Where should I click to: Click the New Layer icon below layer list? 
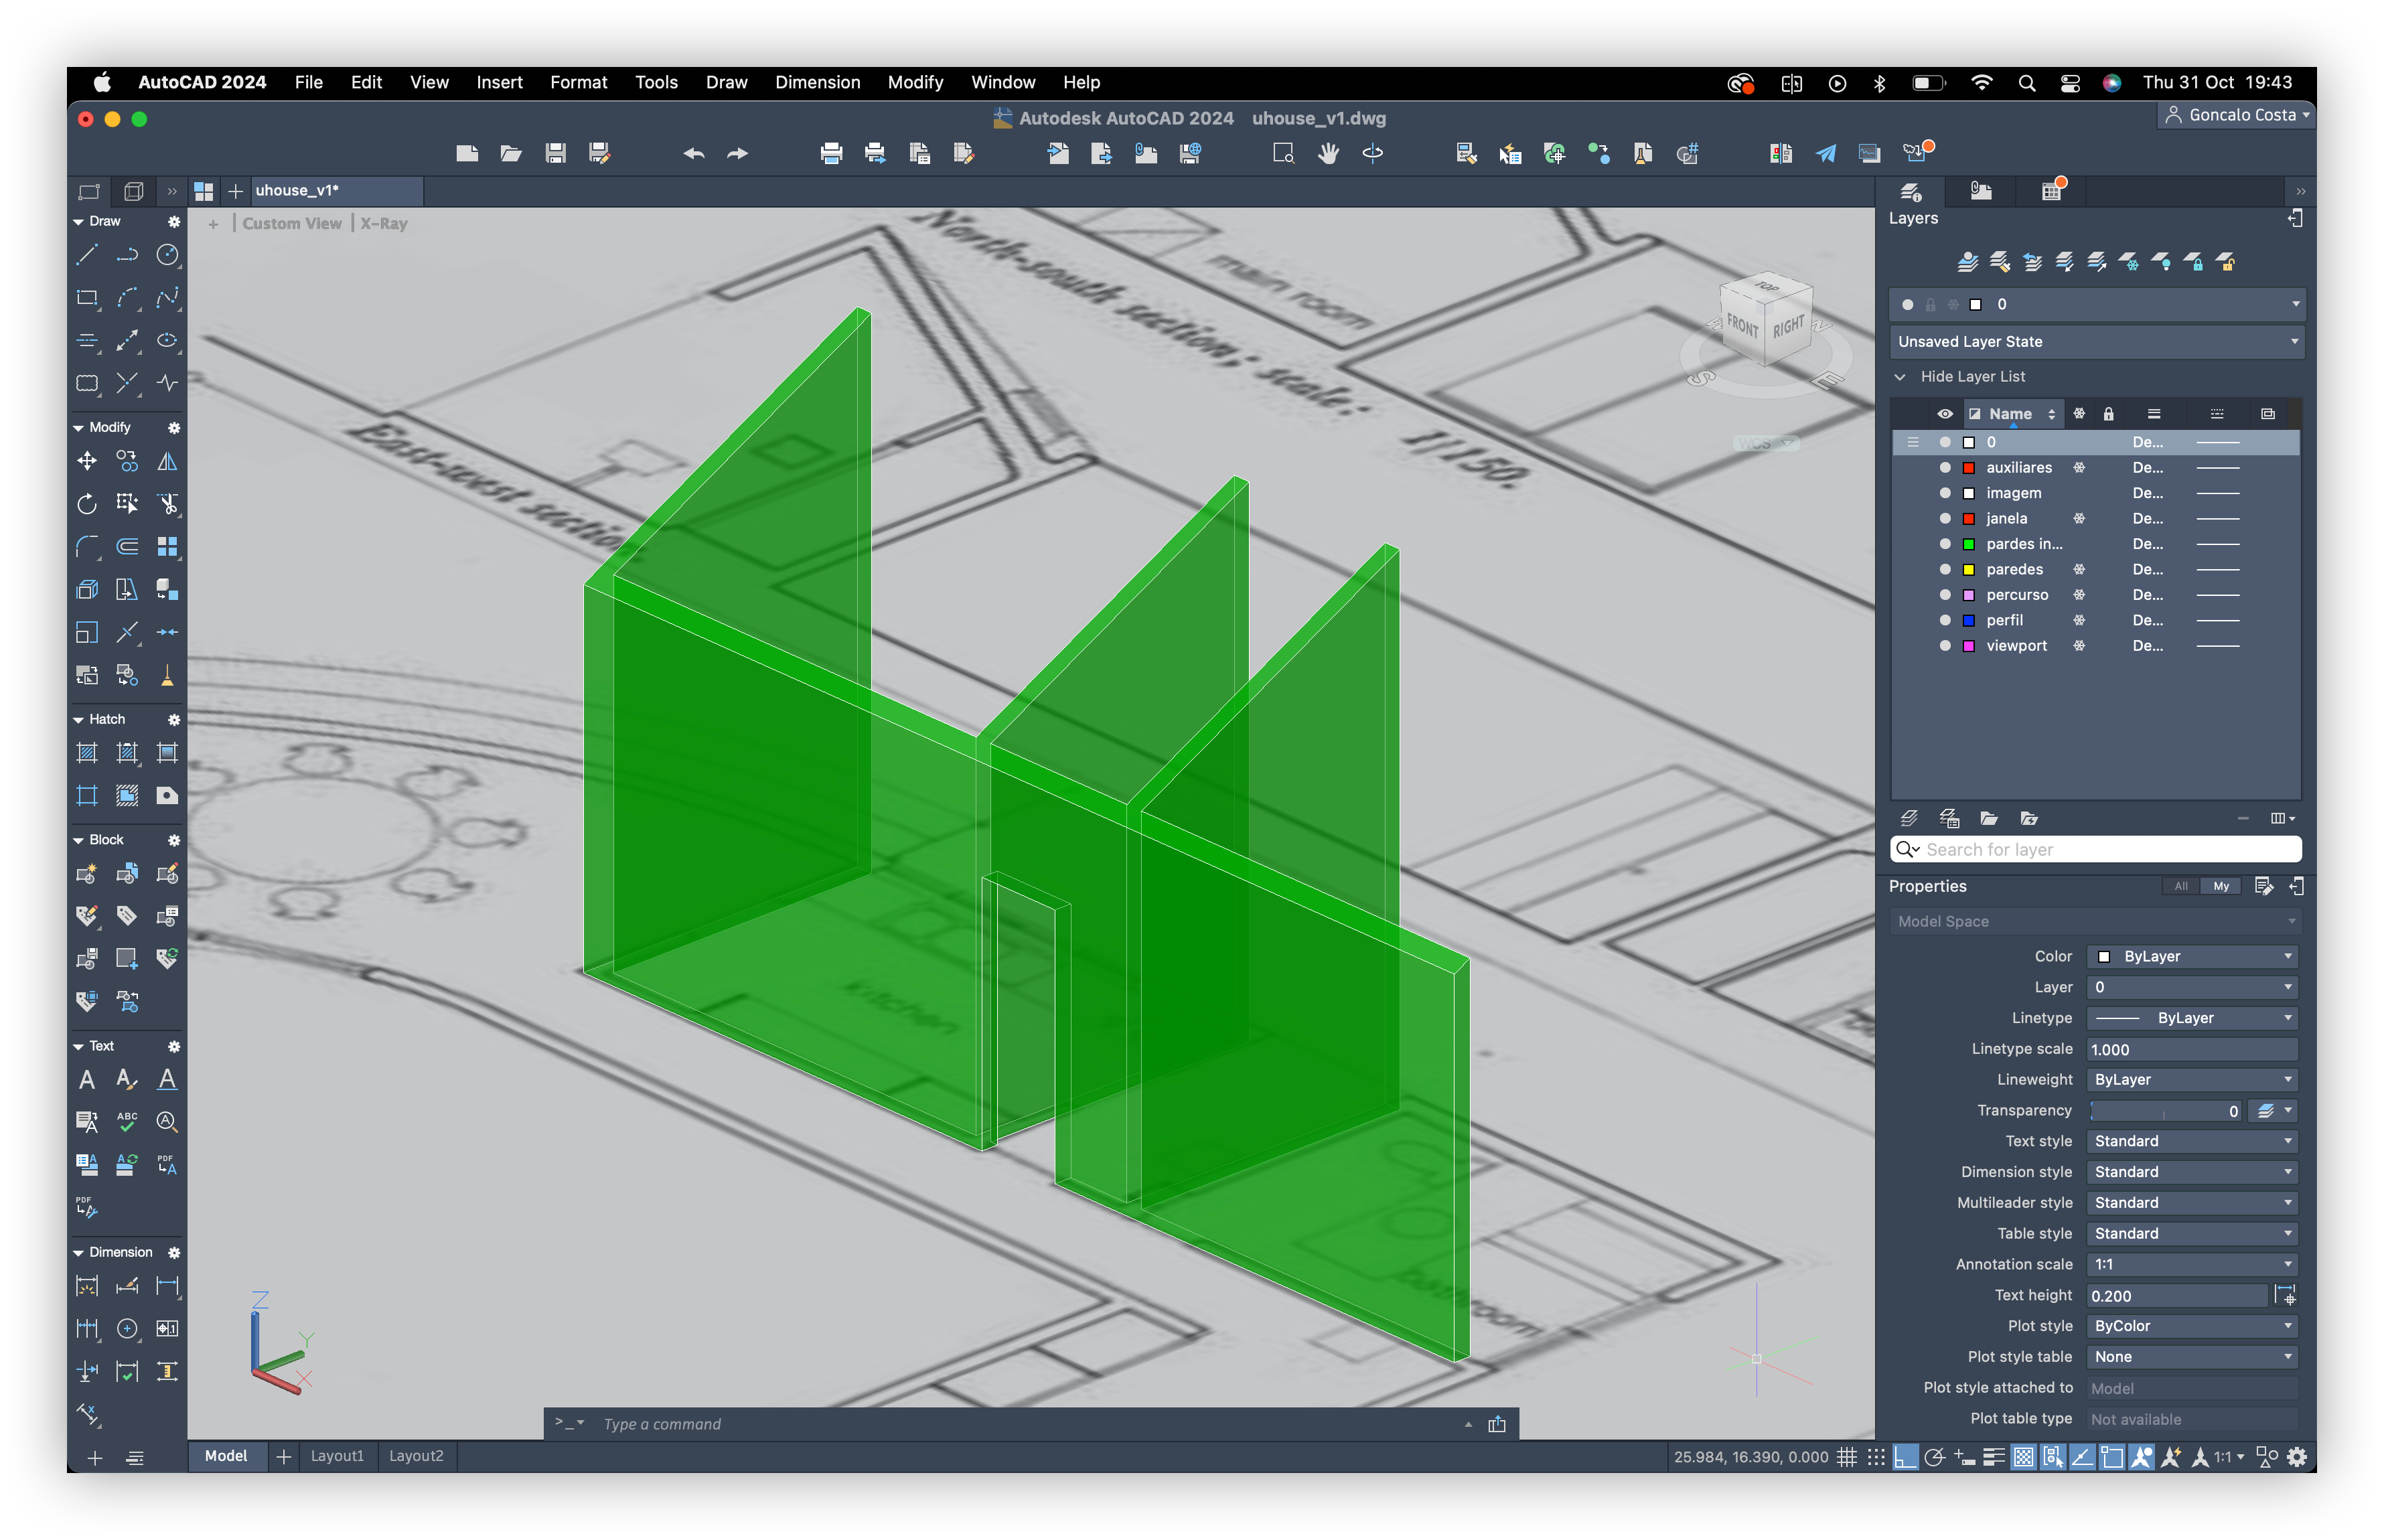(x=1908, y=818)
